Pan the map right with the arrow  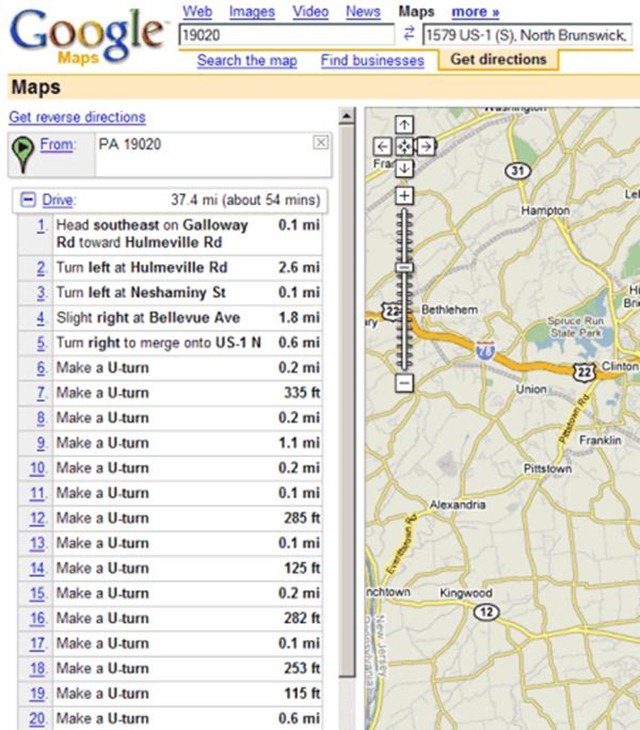tap(425, 146)
